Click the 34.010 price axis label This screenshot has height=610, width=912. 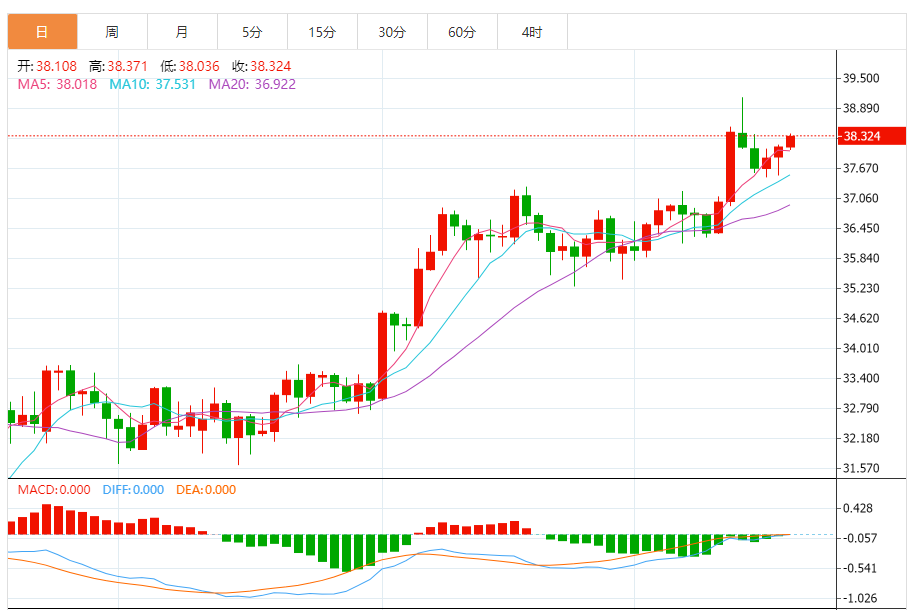pyautogui.click(x=861, y=348)
